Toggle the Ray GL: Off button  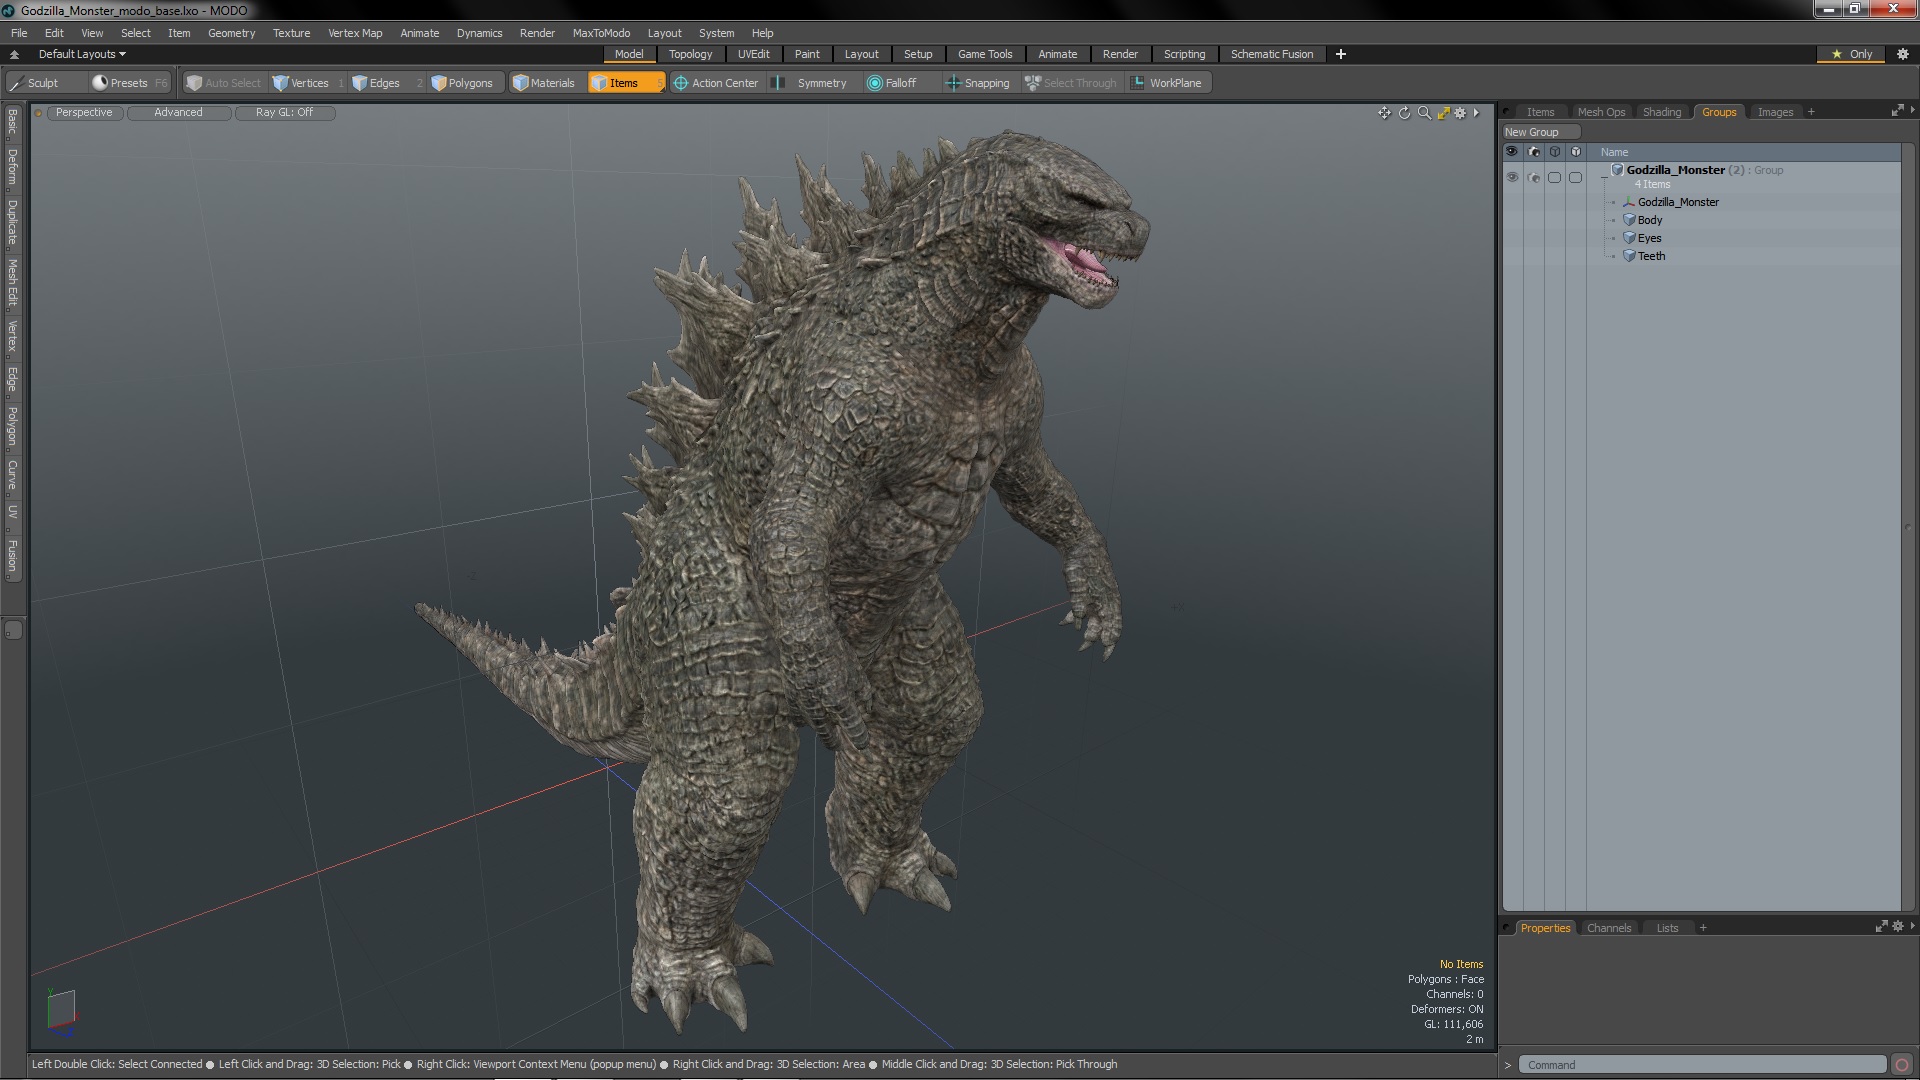coord(285,113)
